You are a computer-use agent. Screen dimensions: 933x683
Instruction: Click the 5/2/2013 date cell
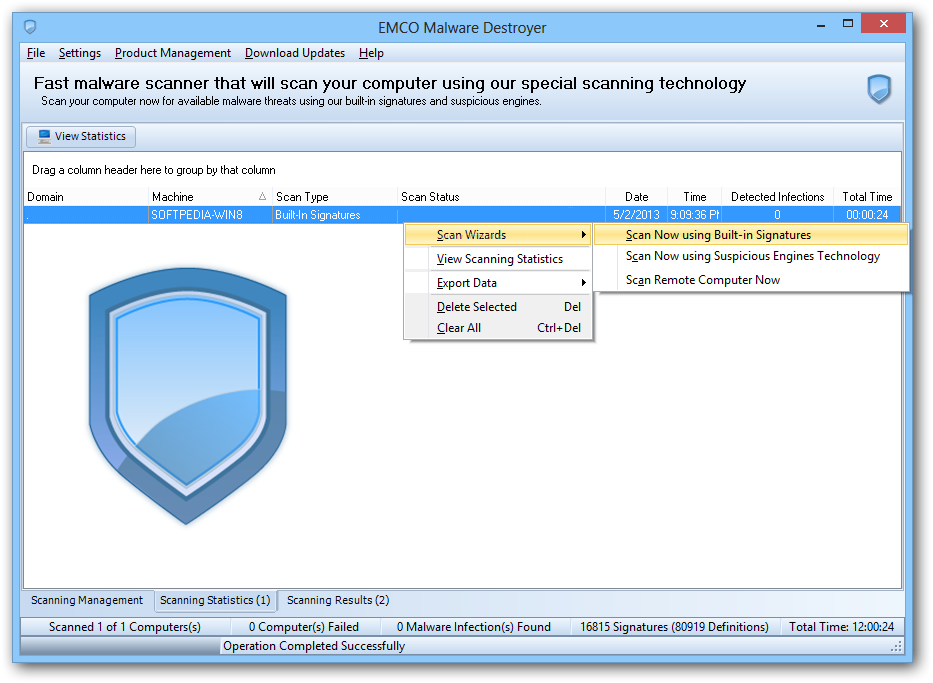tap(637, 215)
